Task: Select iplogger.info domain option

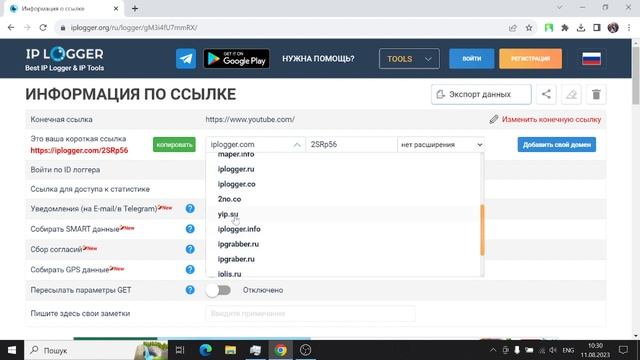Action: (239, 229)
